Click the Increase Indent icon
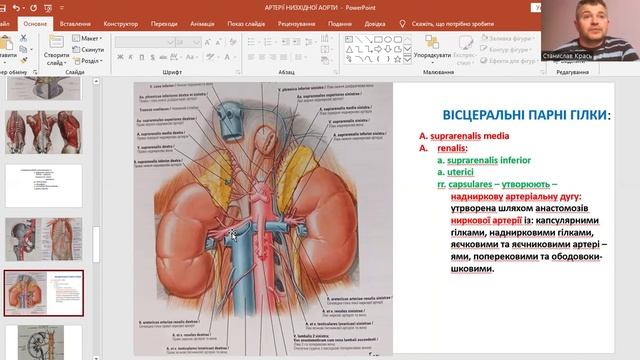 tap(296, 42)
